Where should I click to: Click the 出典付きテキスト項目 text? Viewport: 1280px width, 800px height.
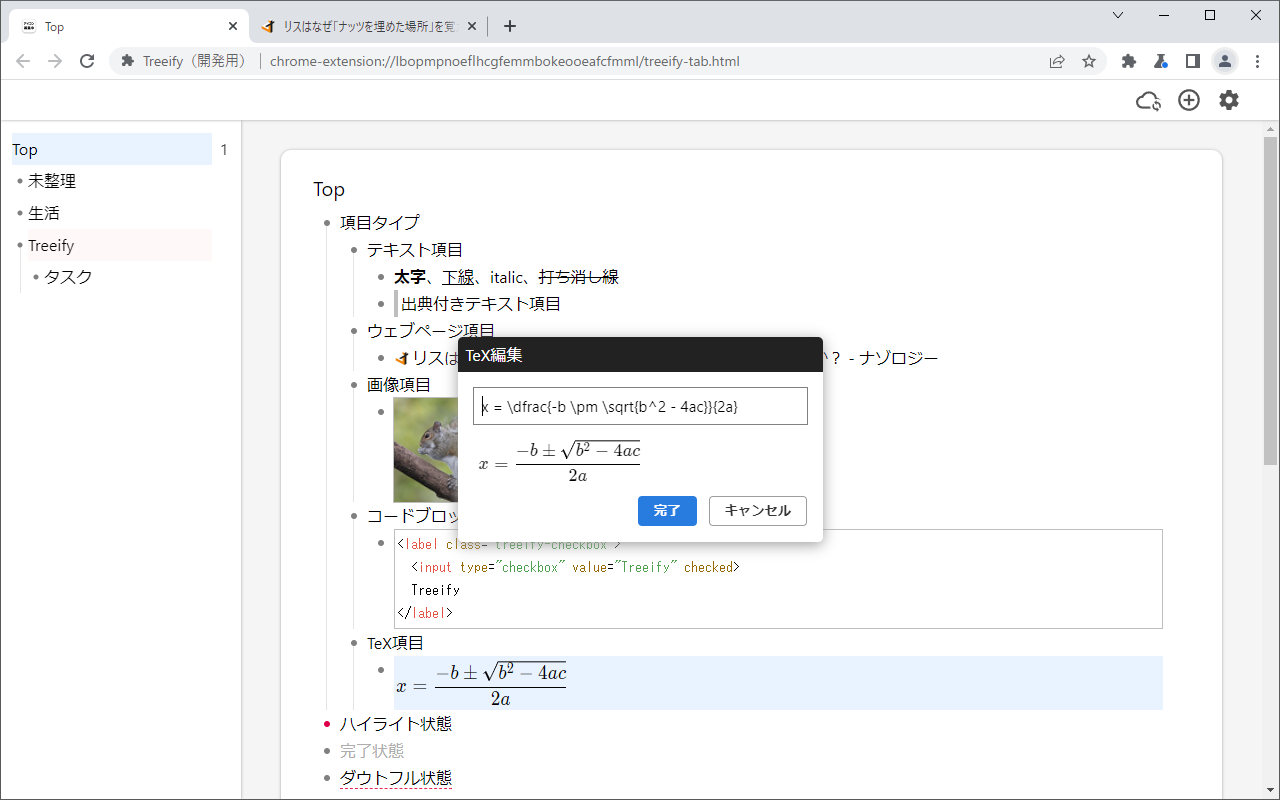[481, 304]
